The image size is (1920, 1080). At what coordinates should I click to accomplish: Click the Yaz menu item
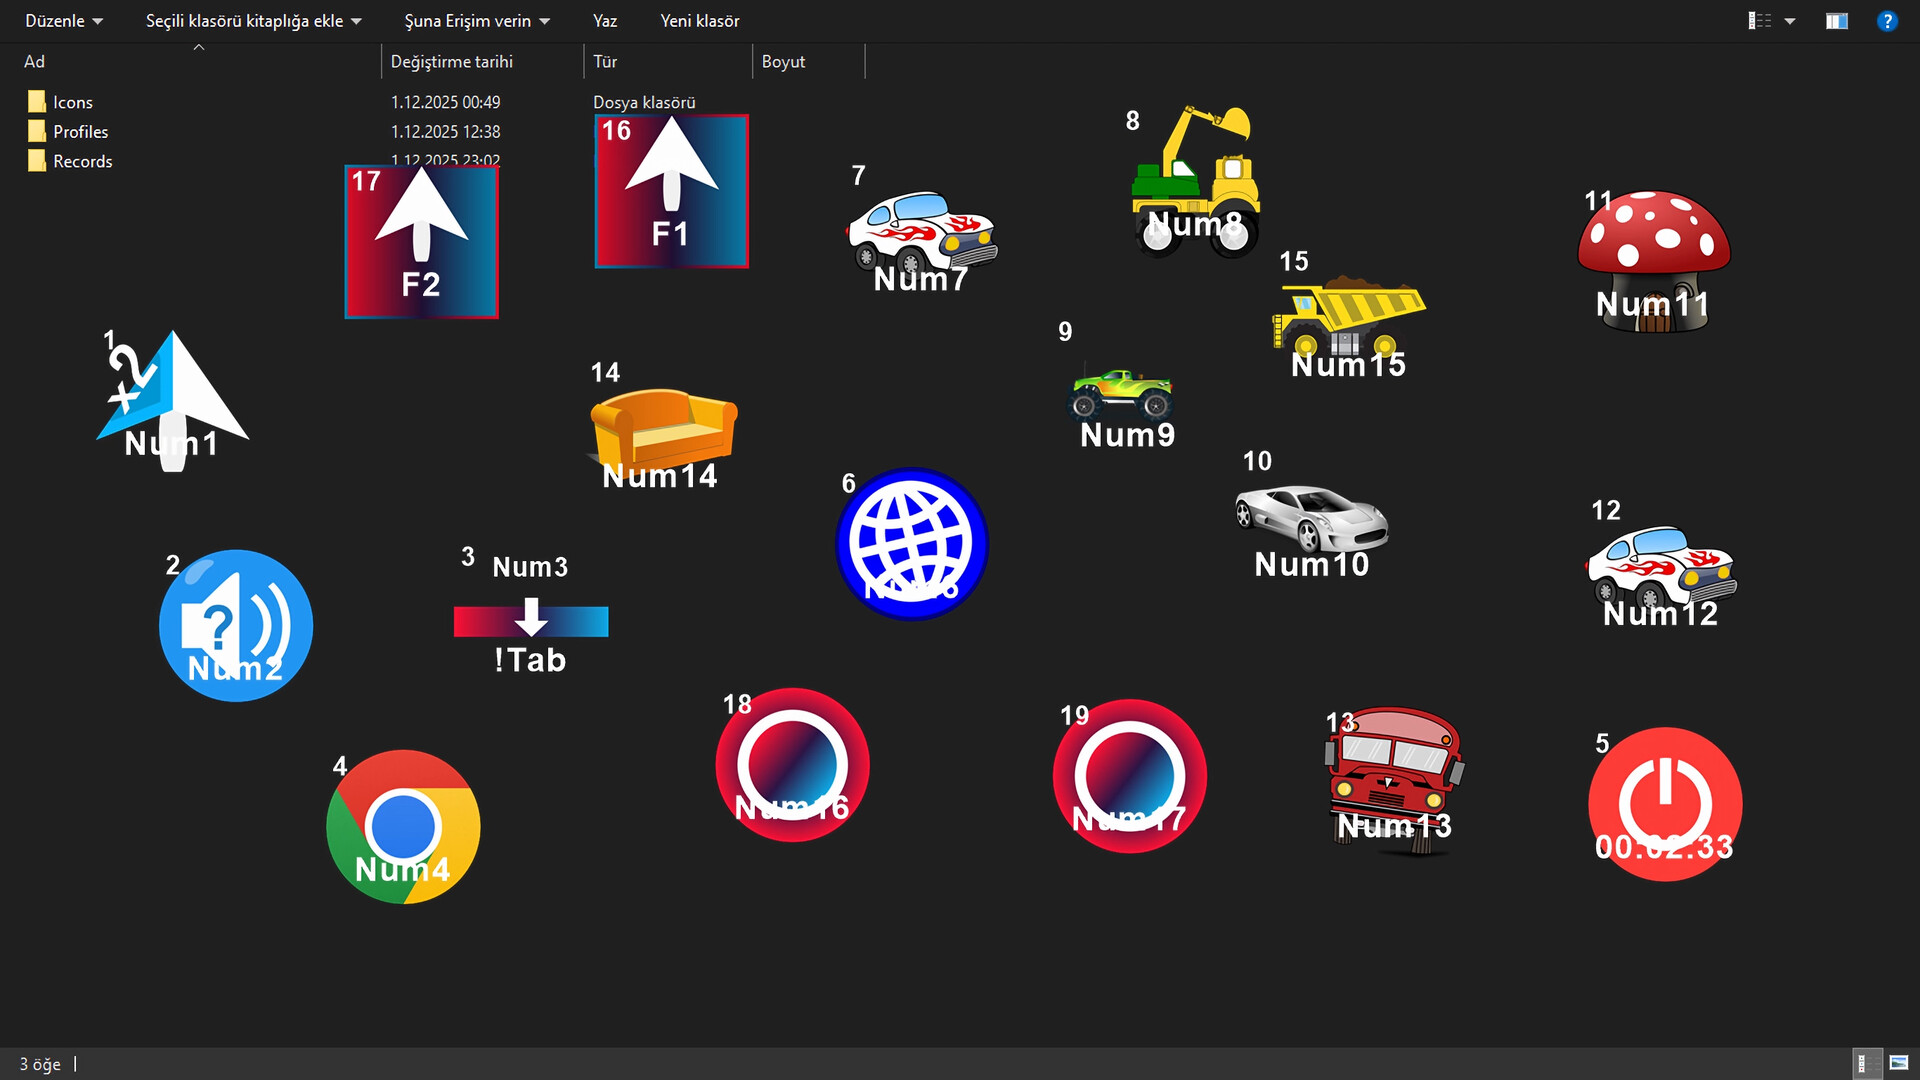(604, 20)
